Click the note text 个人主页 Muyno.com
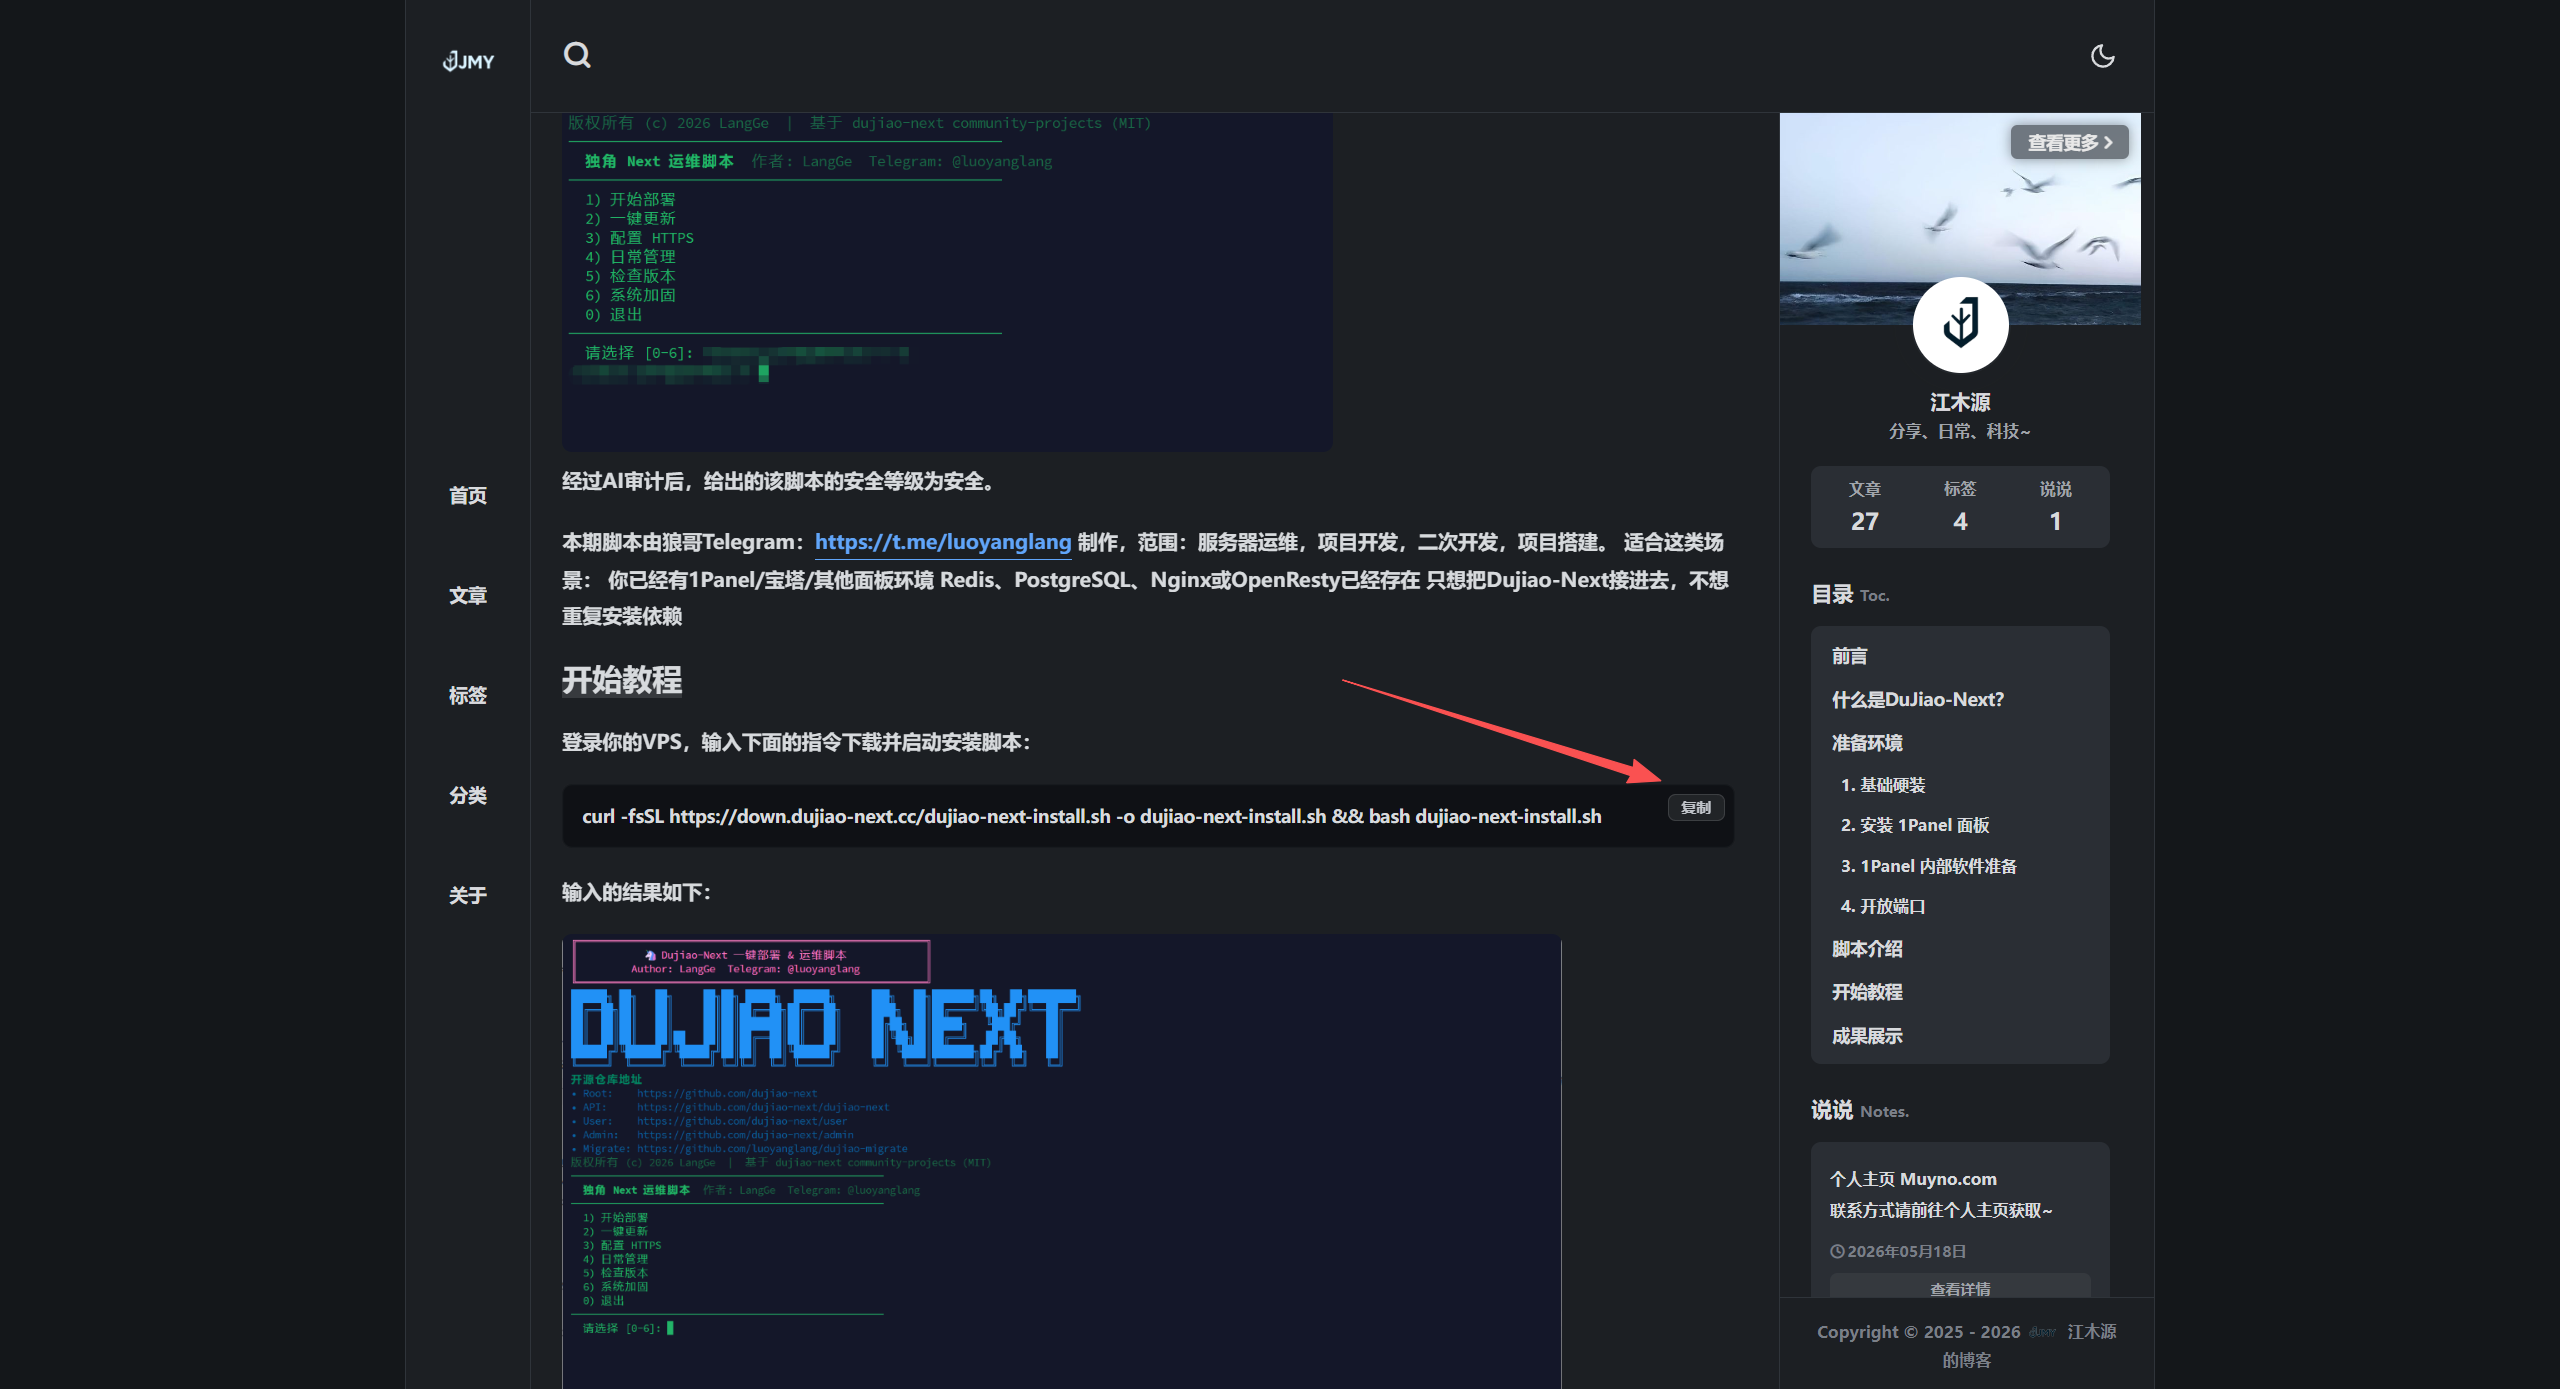 click(x=1913, y=1179)
